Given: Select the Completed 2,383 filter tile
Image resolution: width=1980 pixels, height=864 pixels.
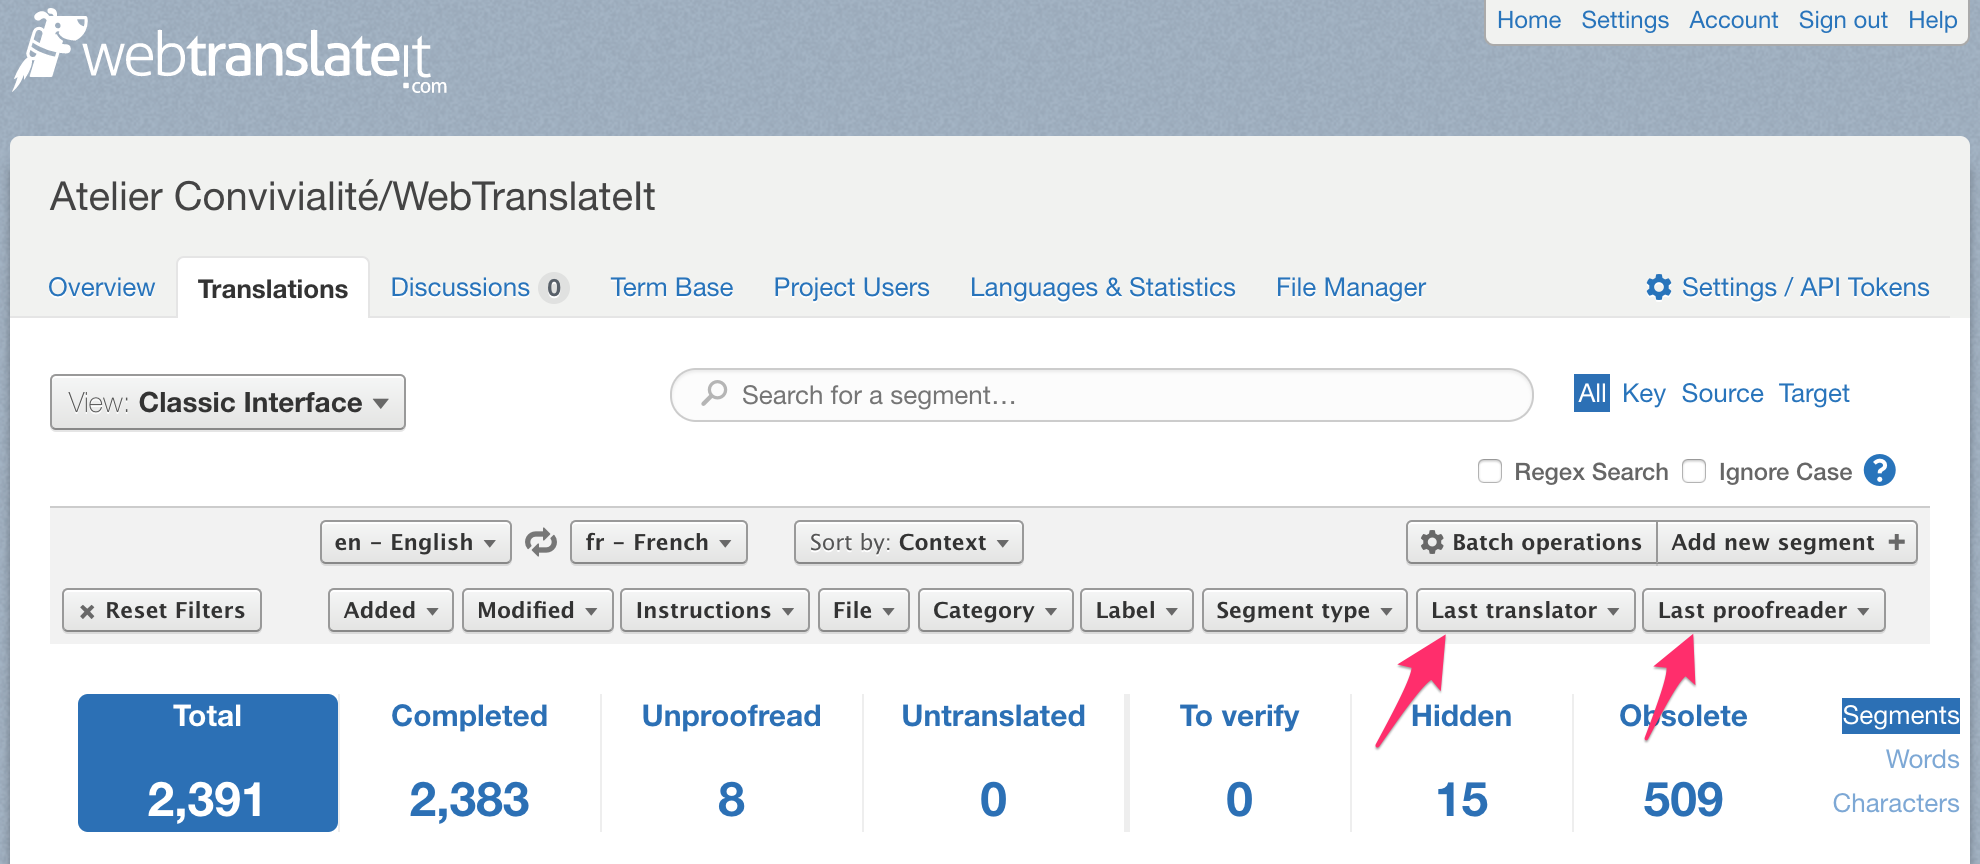Looking at the screenshot, I should click(x=469, y=763).
